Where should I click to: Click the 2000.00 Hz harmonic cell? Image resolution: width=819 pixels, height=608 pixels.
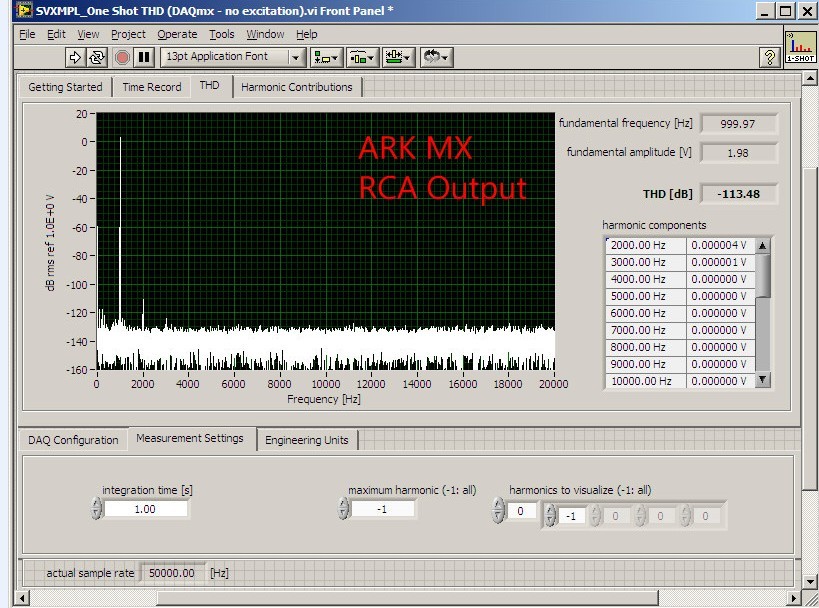tap(646, 245)
